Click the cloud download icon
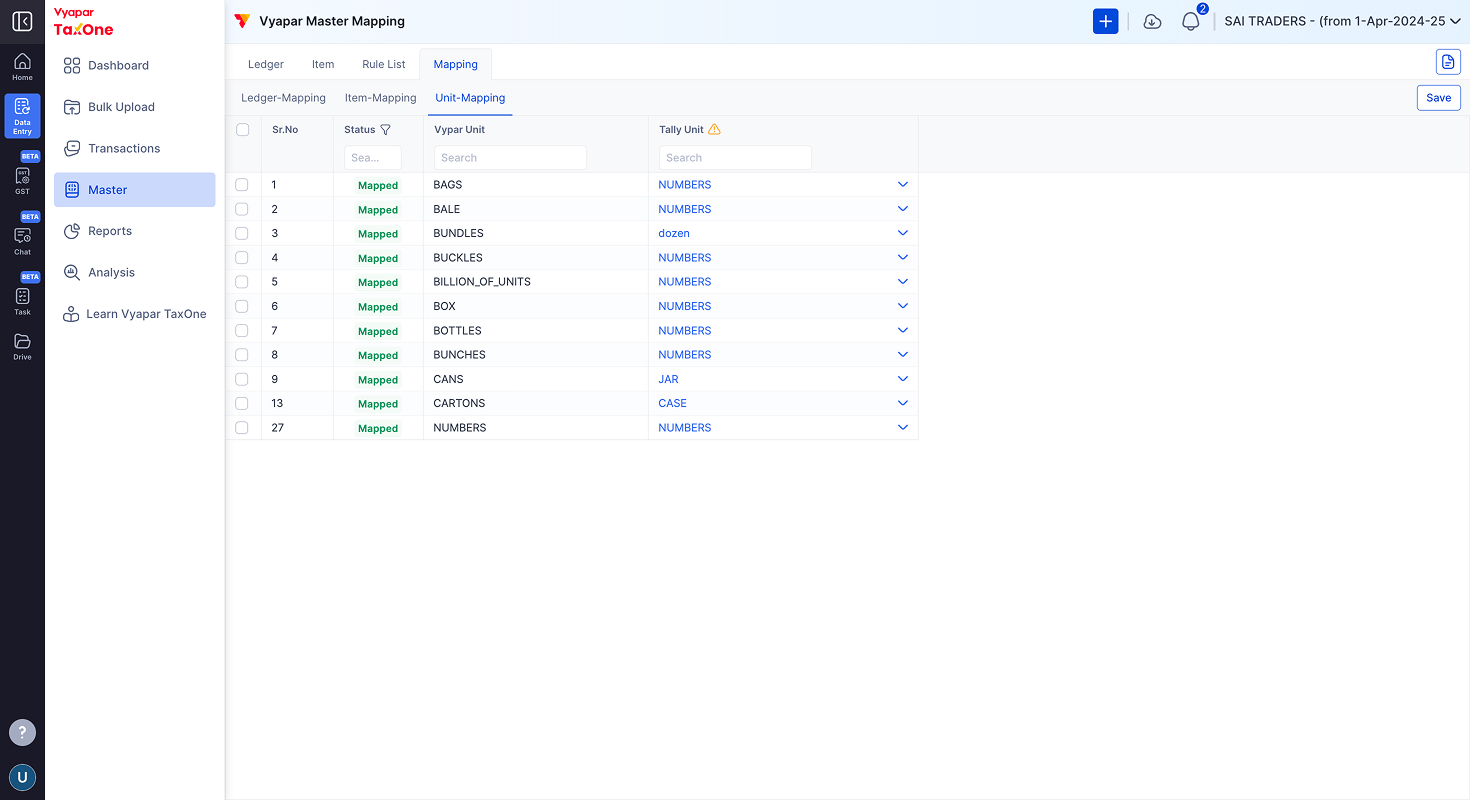The height and width of the screenshot is (800, 1470). pos(1152,21)
